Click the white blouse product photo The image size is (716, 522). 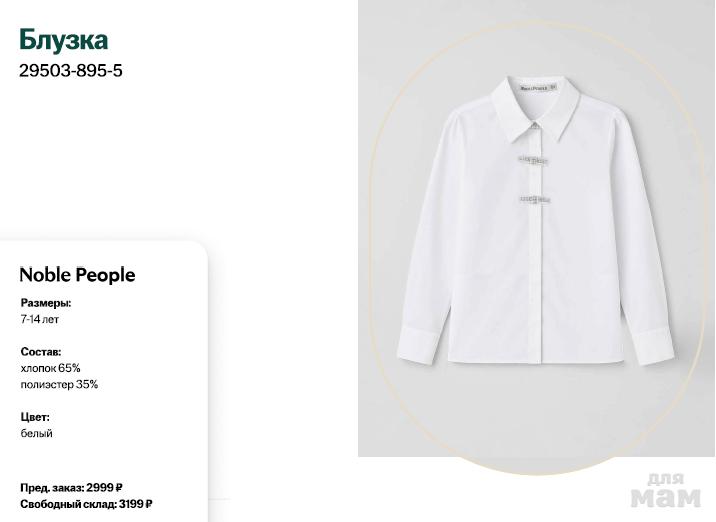(536, 220)
